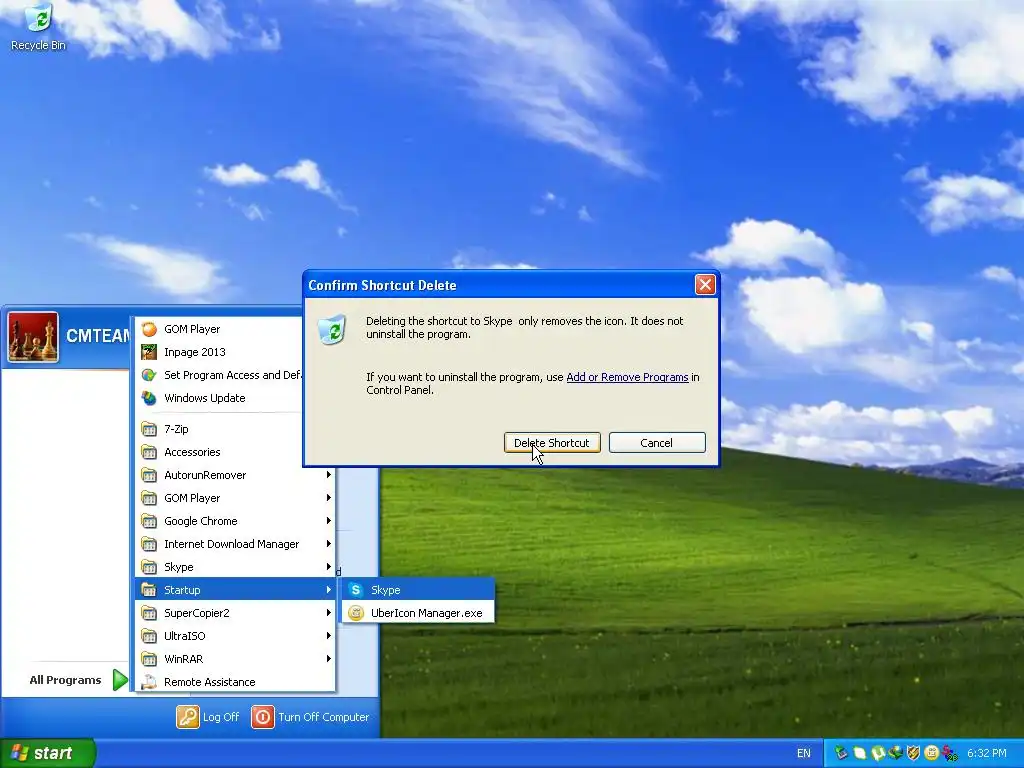Confirm with the Delete Shortcut button
This screenshot has width=1024, height=768.
pyautogui.click(x=552, y=443)
